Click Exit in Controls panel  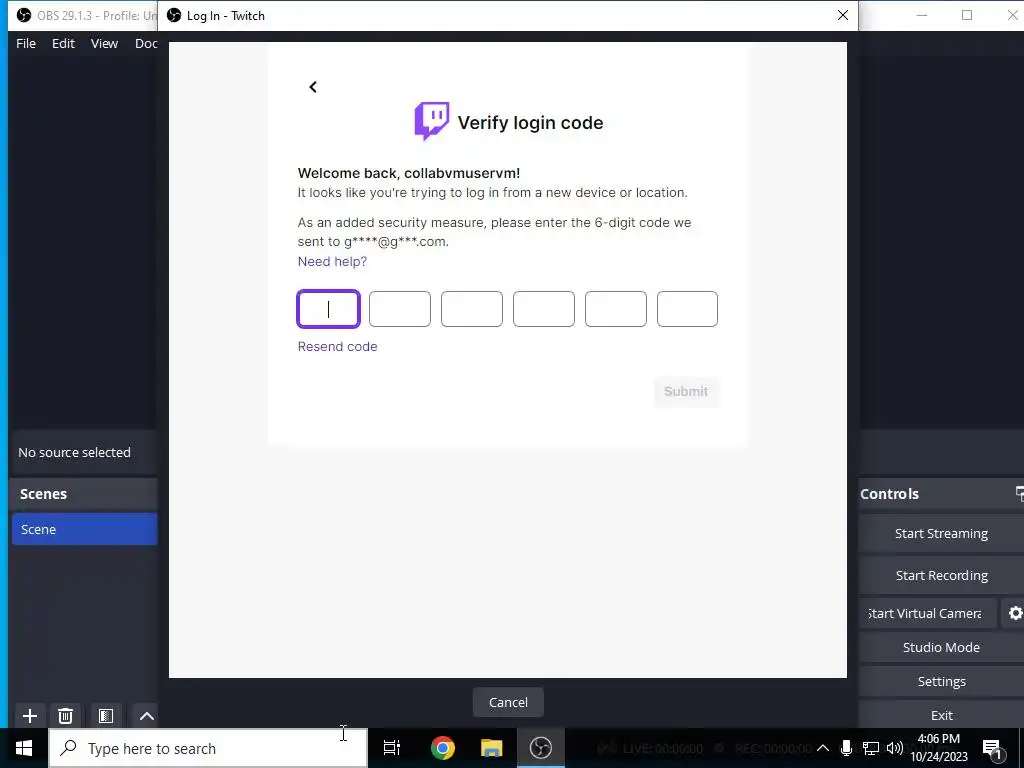click(x=941, y=715)
